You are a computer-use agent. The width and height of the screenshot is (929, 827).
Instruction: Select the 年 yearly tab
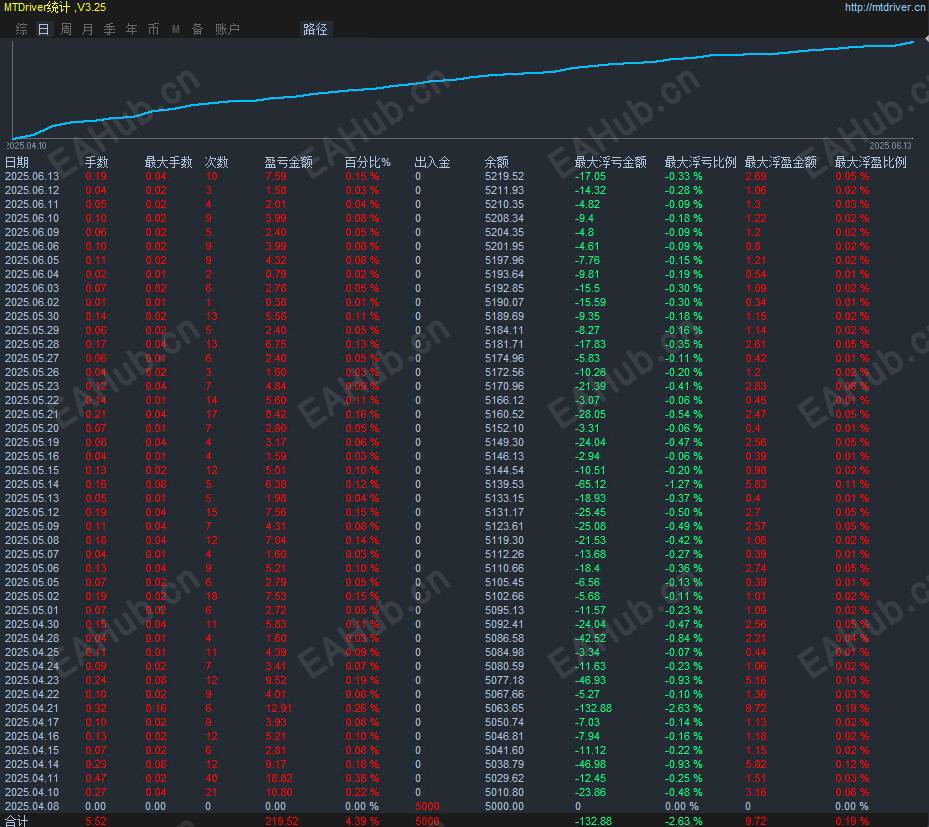tap(131, 30)
